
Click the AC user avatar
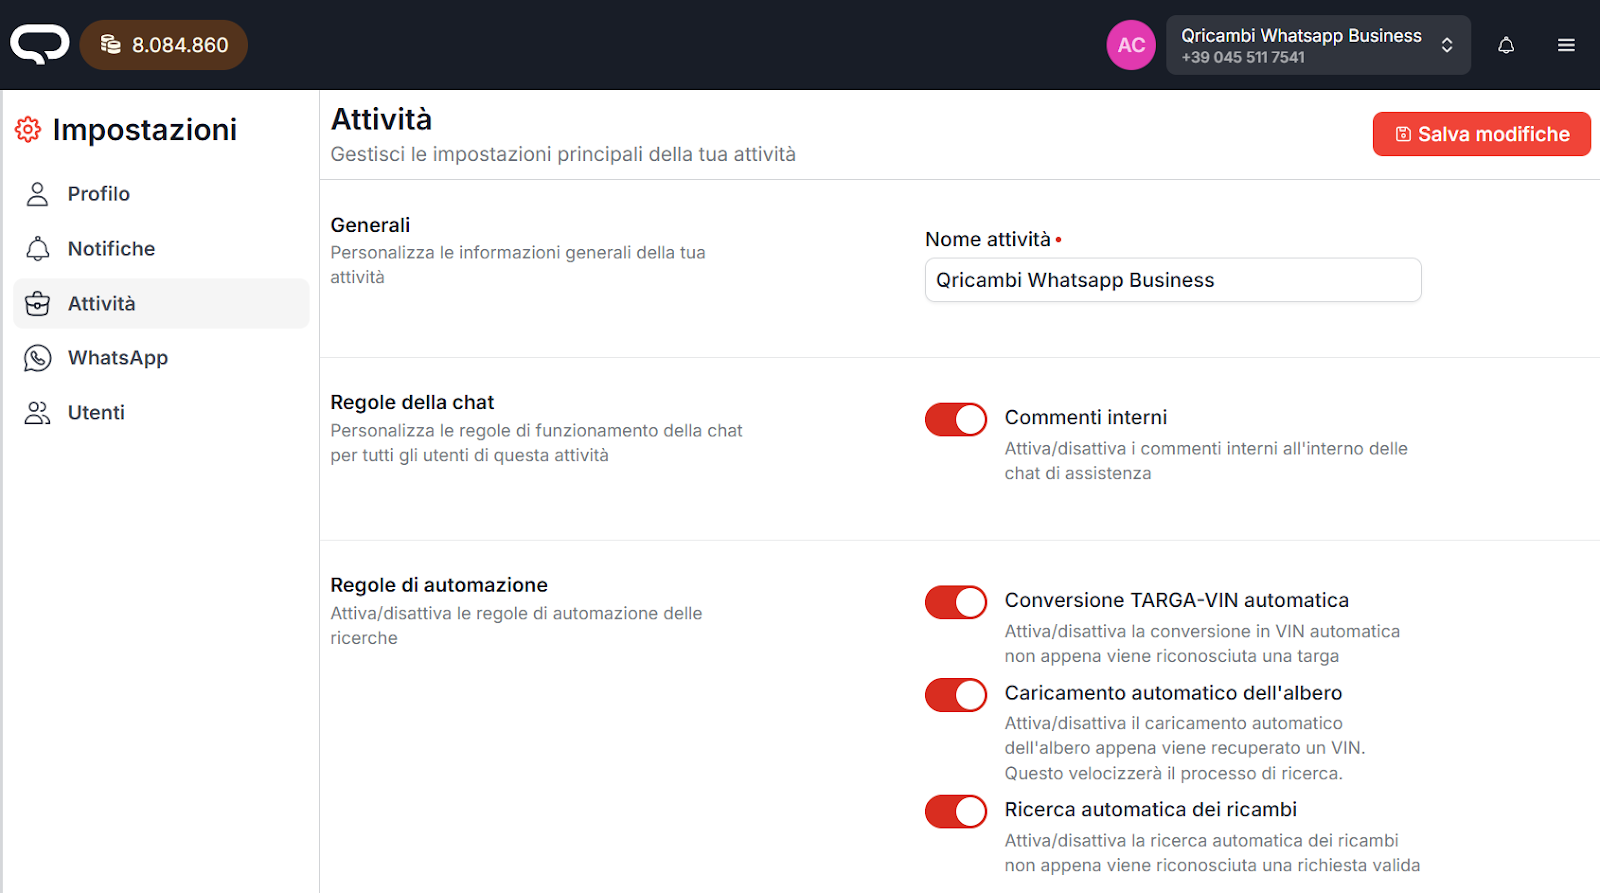[x=1130, y=45]
